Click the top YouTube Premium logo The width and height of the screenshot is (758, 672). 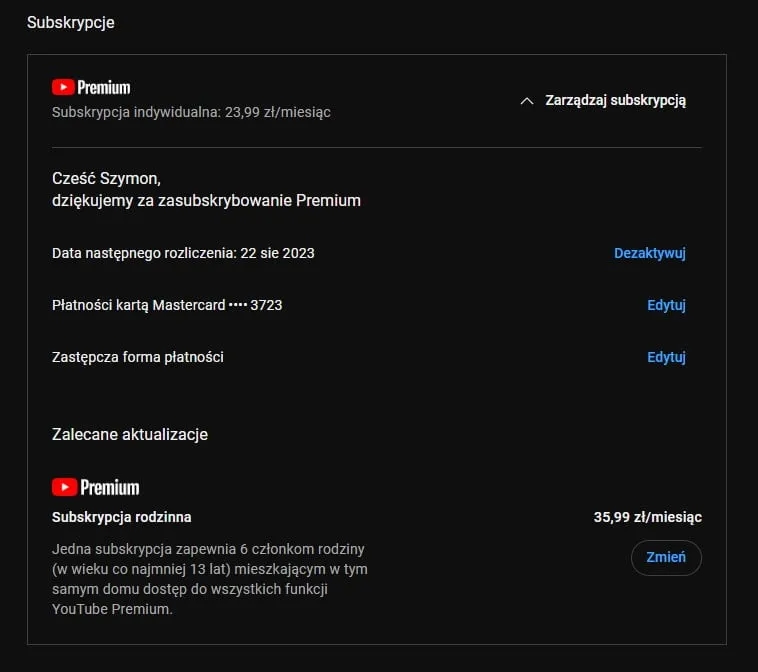(91, 88)
